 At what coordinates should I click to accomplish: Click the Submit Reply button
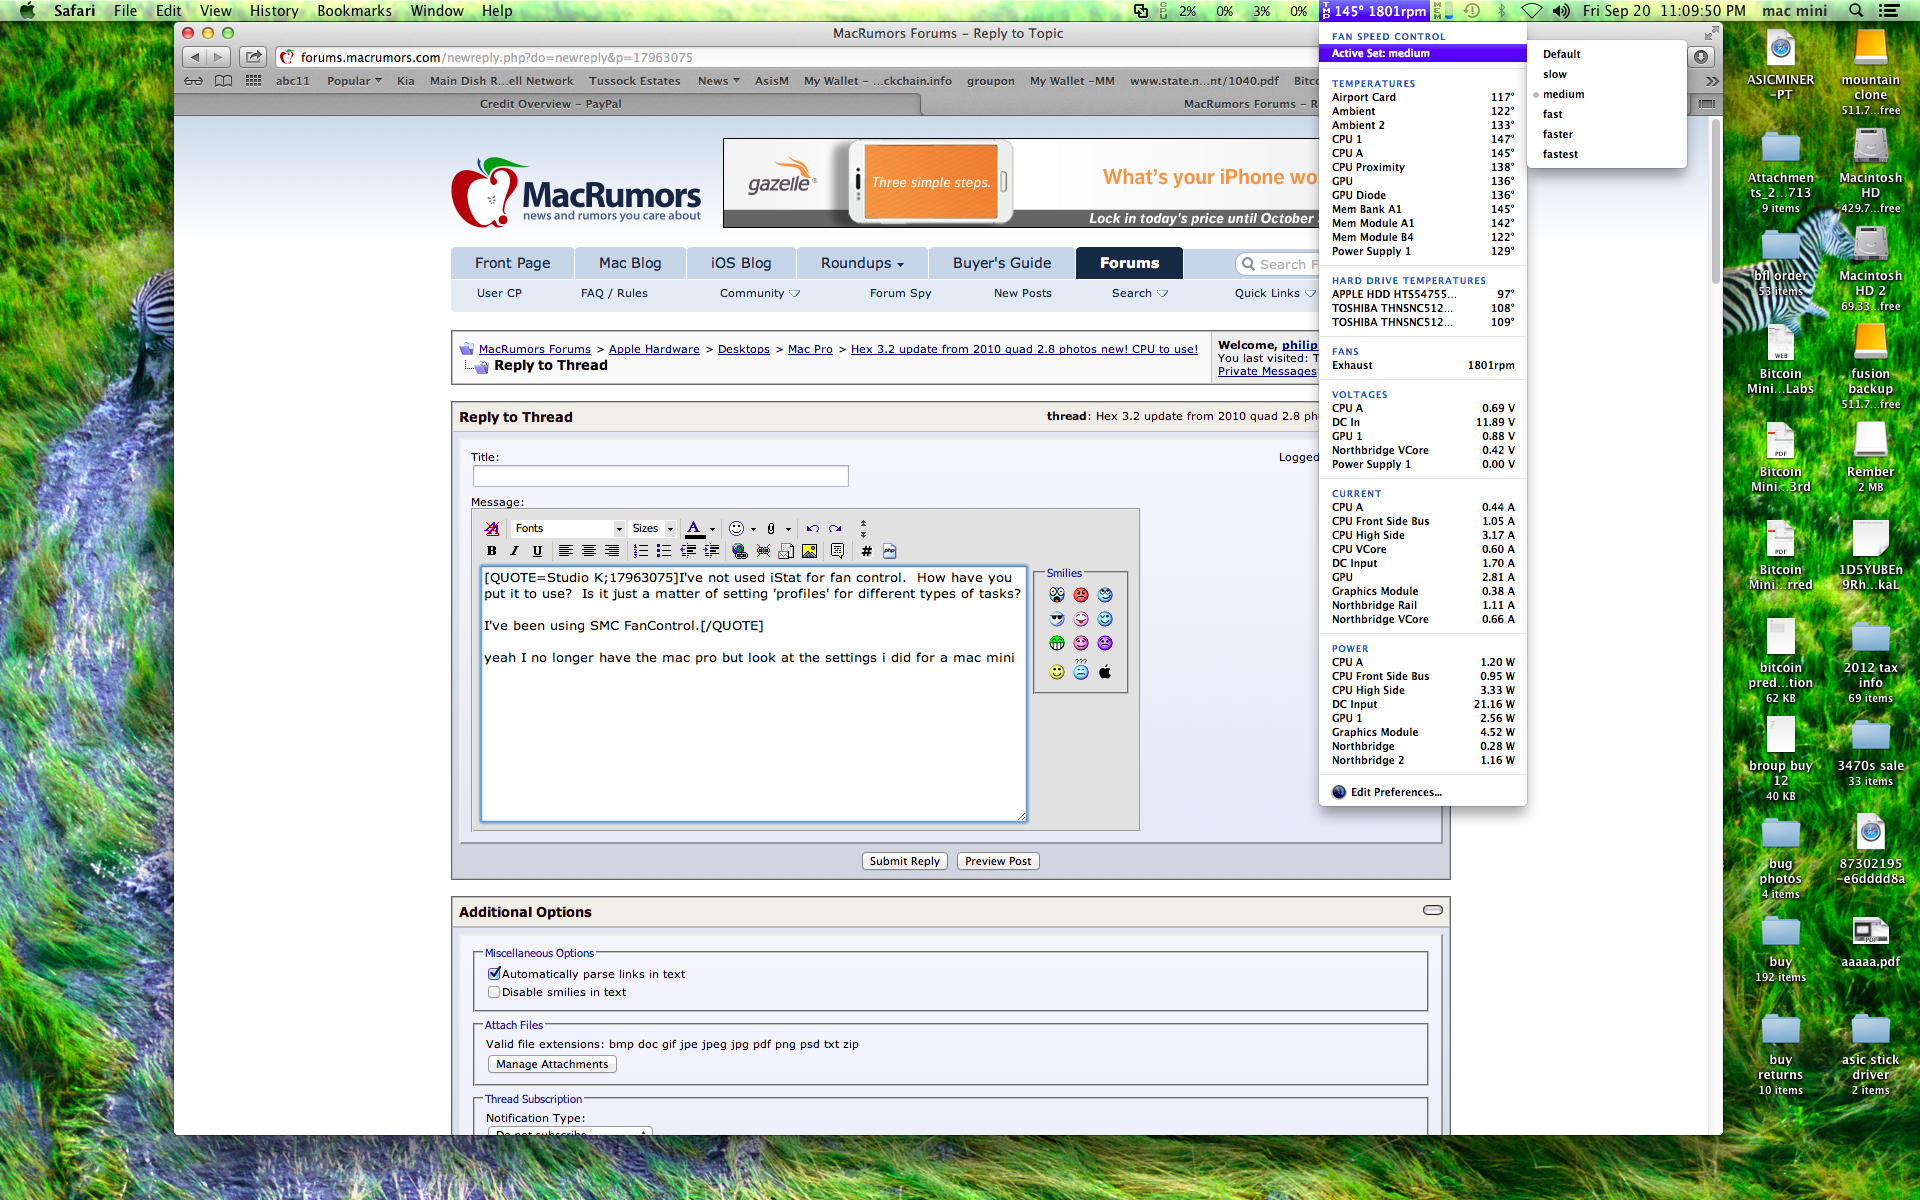point(904,861)
